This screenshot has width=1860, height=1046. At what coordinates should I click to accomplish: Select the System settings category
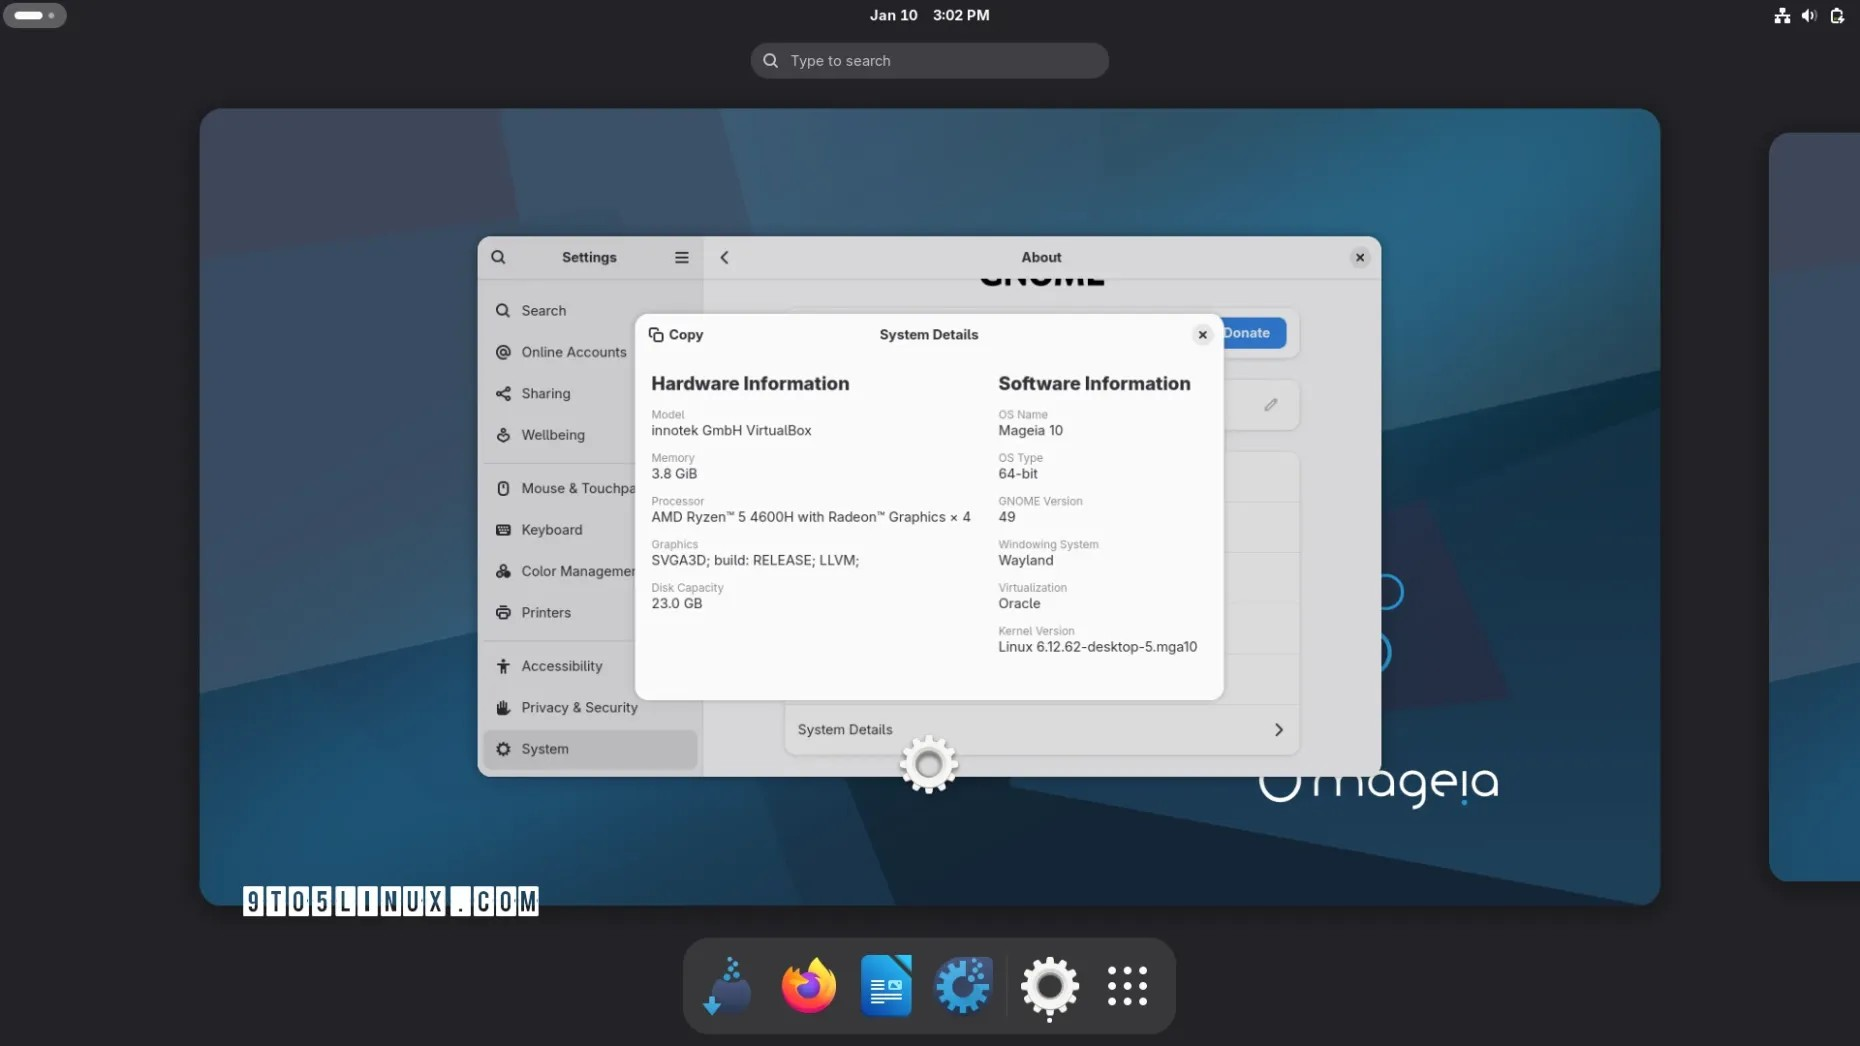[x=546, y=749]
